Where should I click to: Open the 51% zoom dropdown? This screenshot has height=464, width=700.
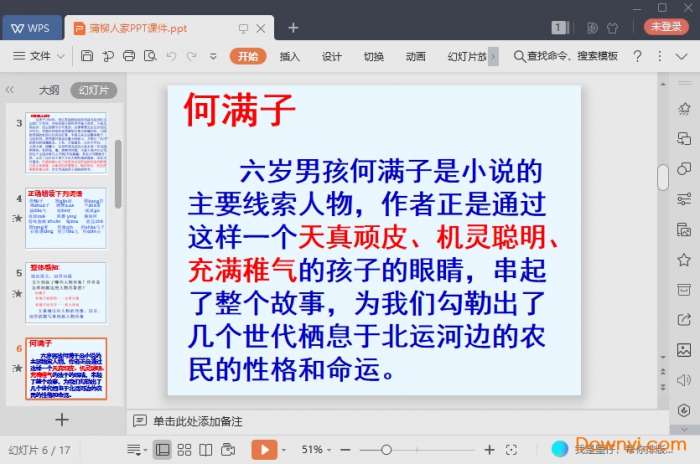(316, 449)
